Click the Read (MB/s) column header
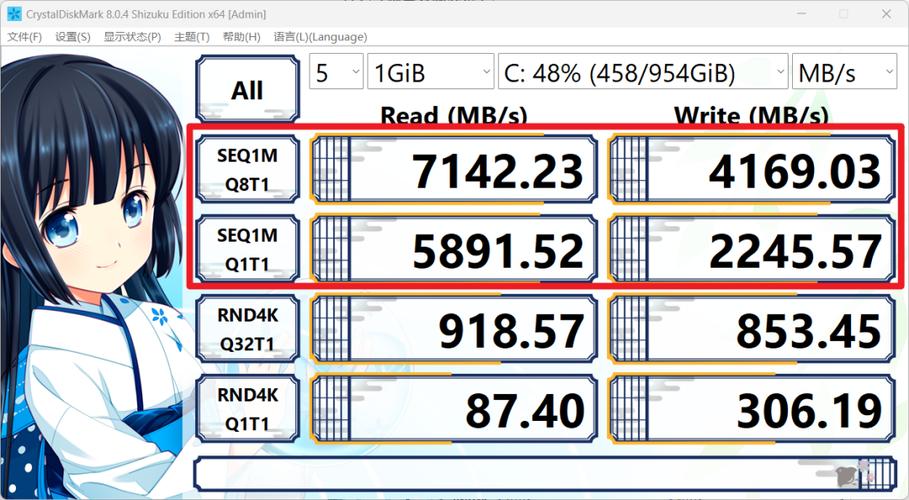The width and height of the screenshot is (909, 500). tap(453, 115)
